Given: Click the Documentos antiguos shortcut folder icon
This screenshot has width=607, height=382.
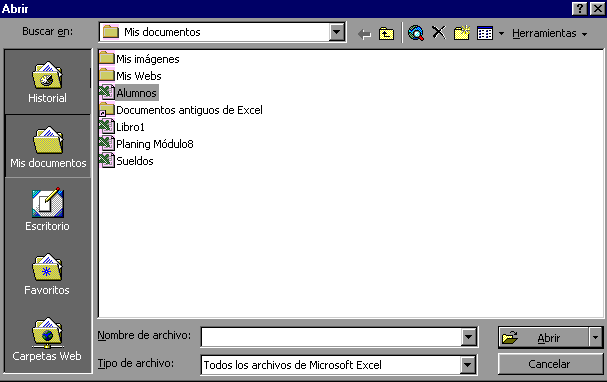Looking at the screenshot, I should (107, 110).
